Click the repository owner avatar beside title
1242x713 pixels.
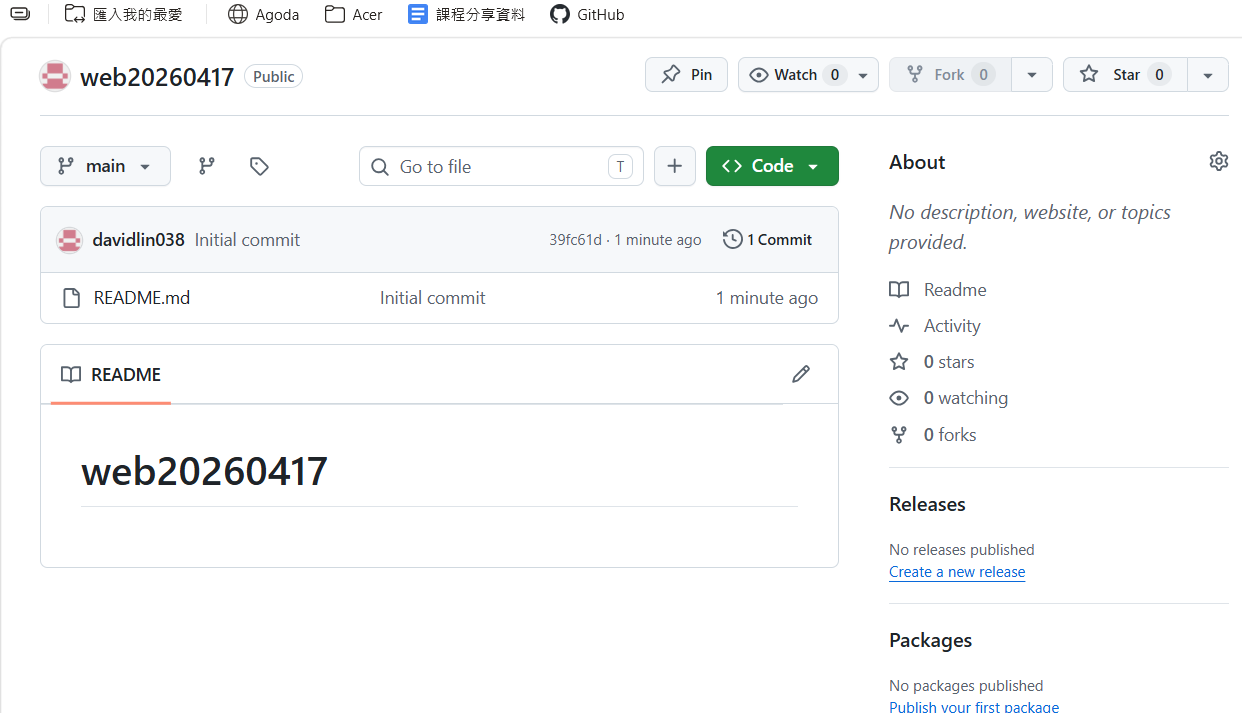click(55, 76)
